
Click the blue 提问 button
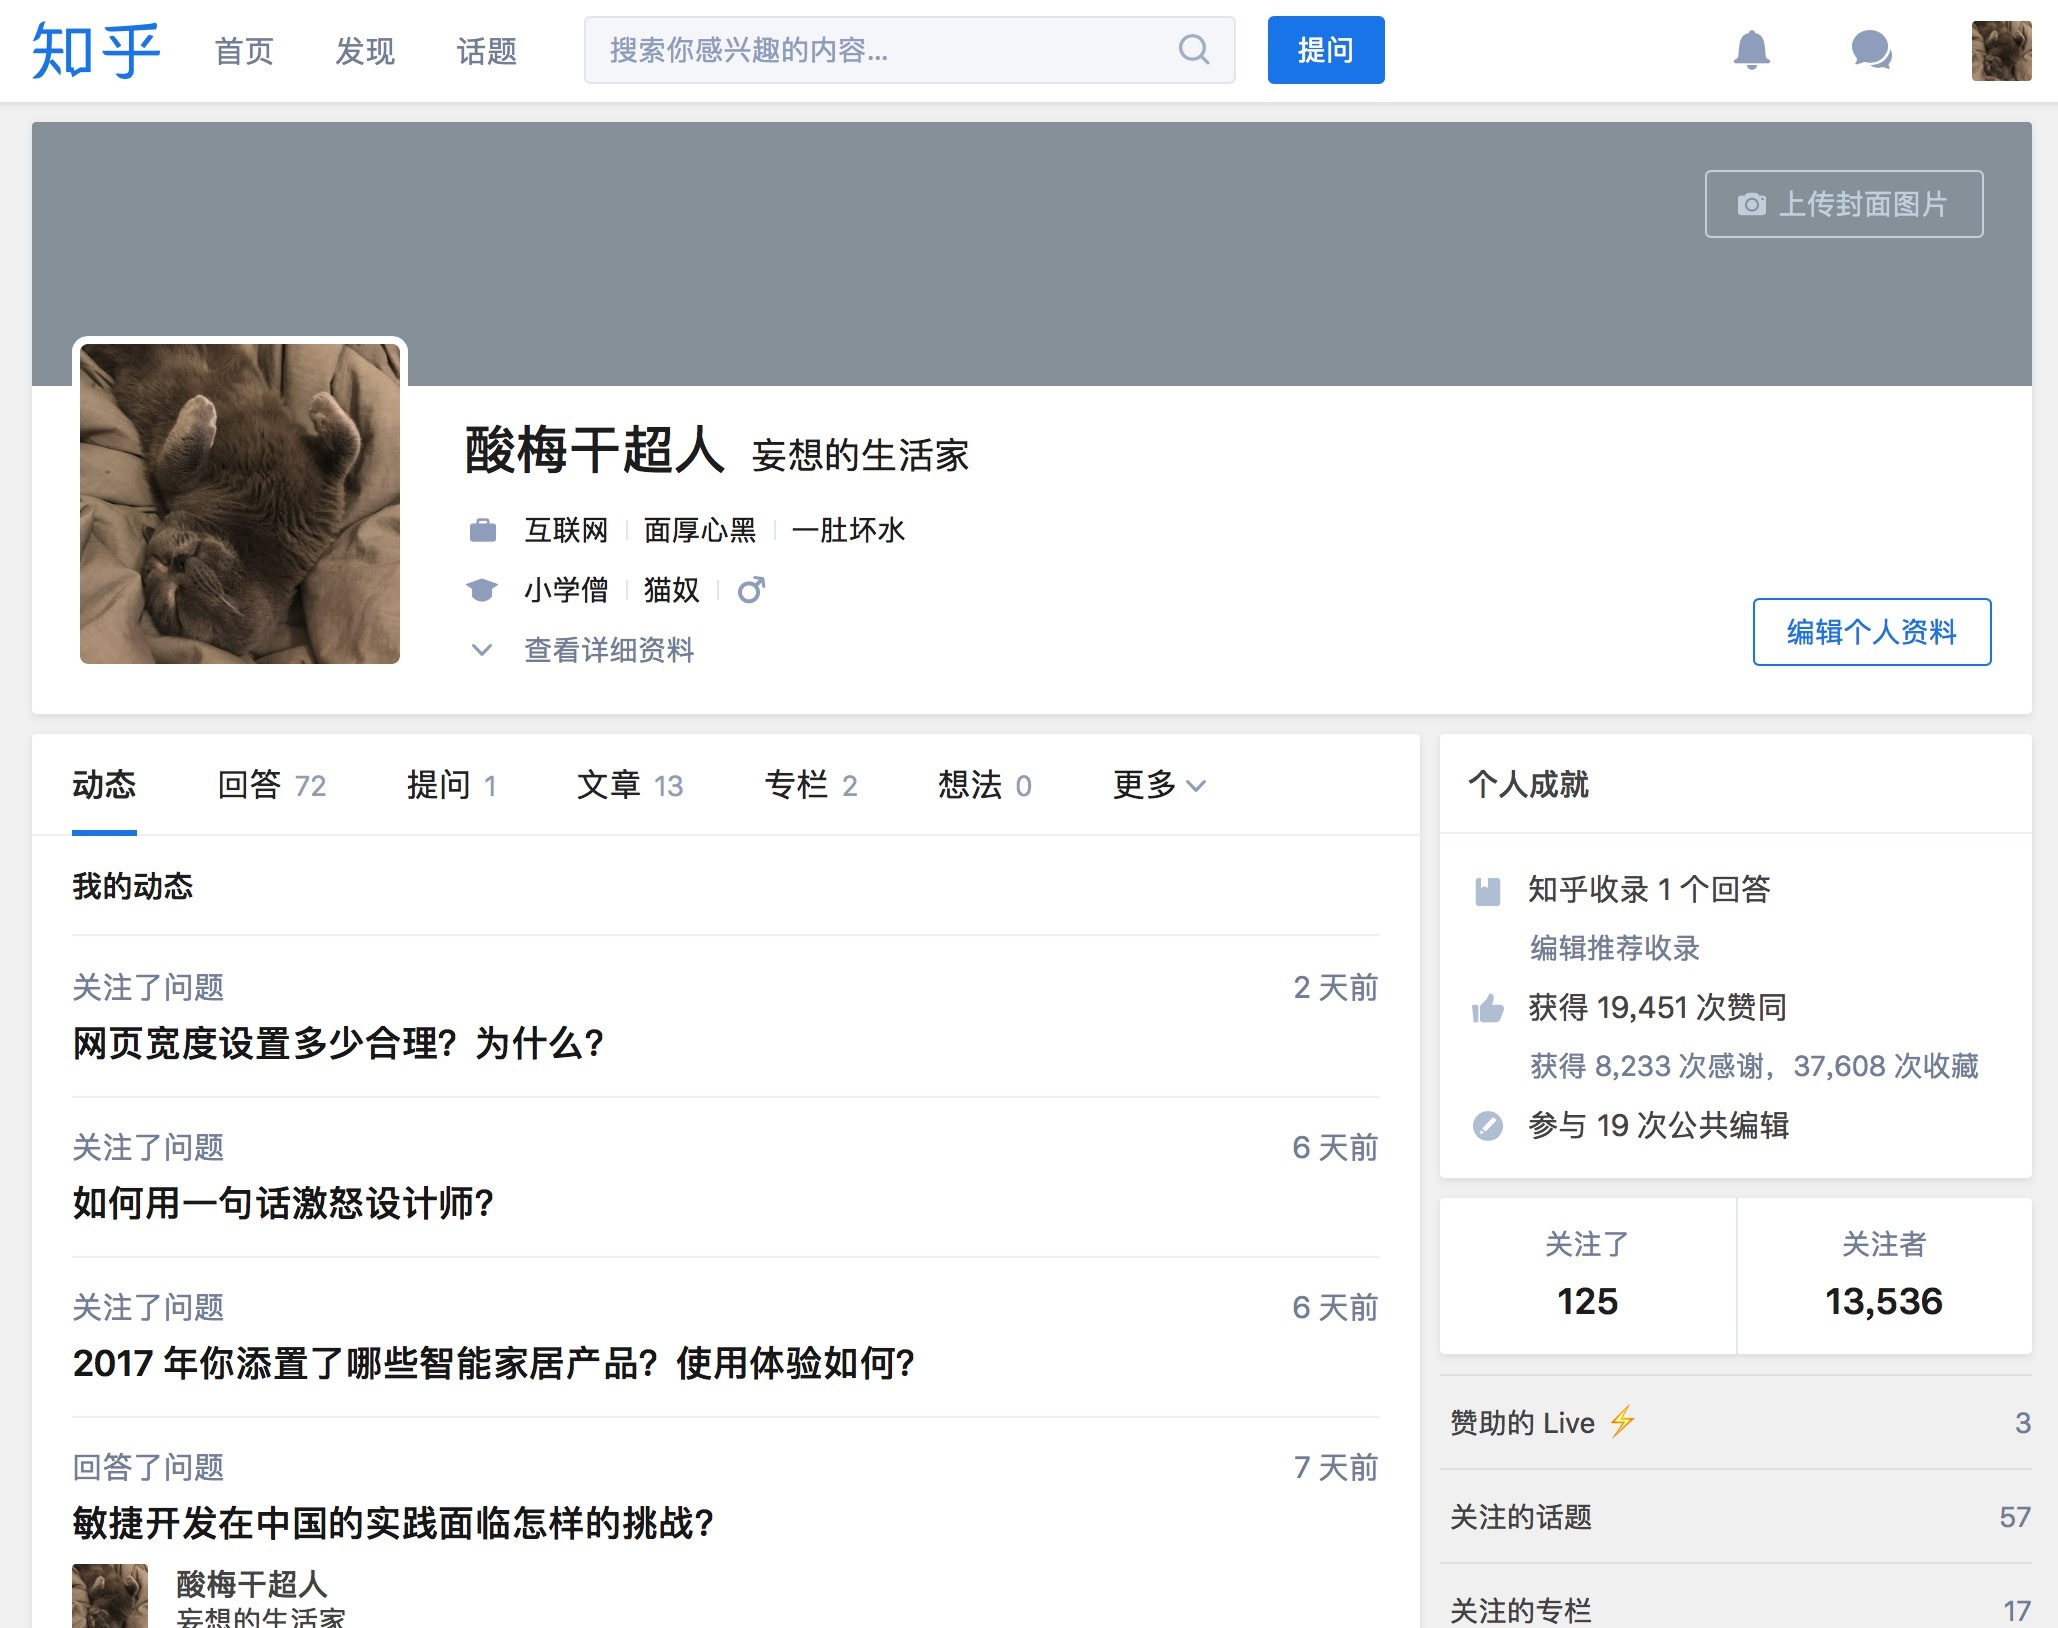(x=1325, y=50)
